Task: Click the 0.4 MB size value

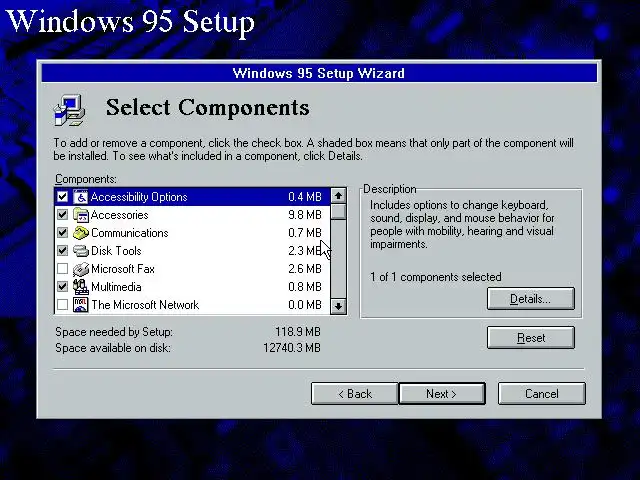Action: [x=305, y=197]
